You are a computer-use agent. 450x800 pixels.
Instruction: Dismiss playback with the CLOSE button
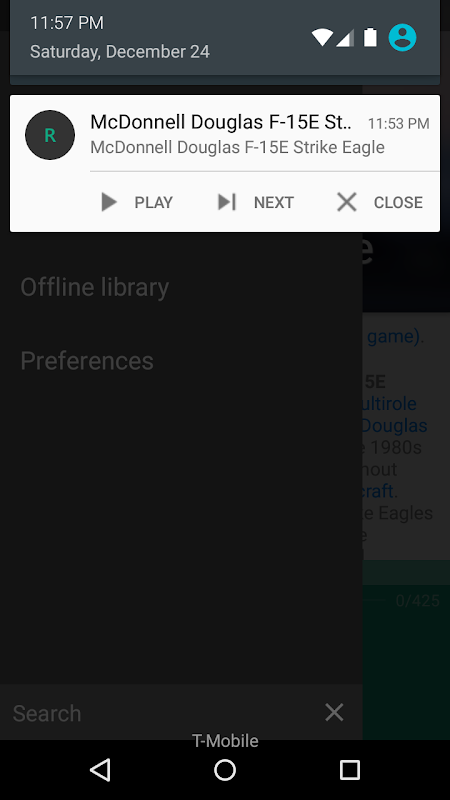tap(380, 202)
